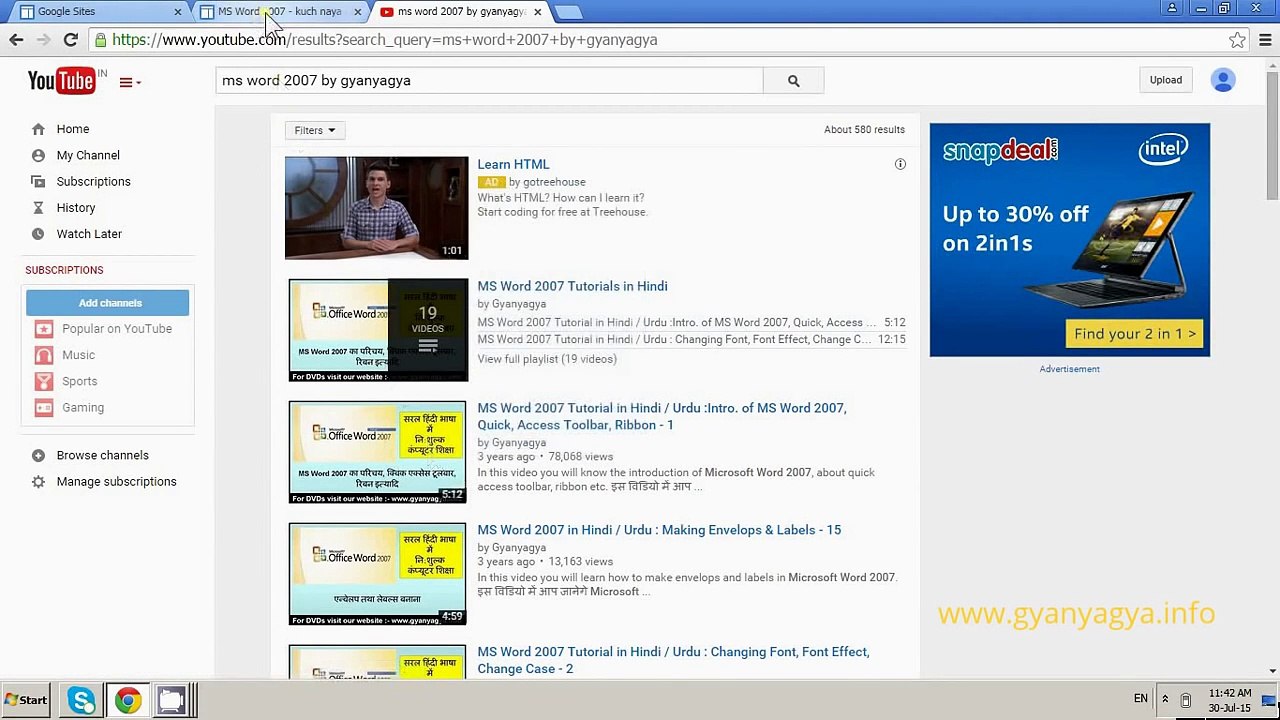Click the Watch Later sidebar link
The width and height of the screenshot is (1280, 720).
(x=89, y=233)
